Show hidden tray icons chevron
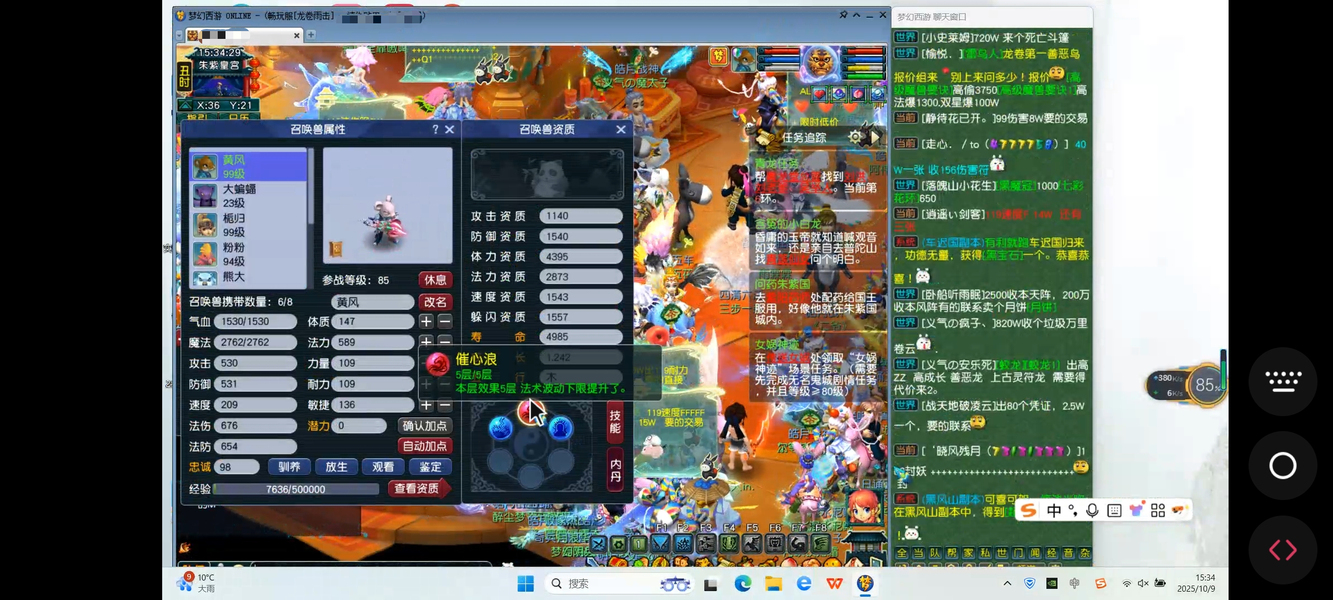 click(x=1007, y=584)
